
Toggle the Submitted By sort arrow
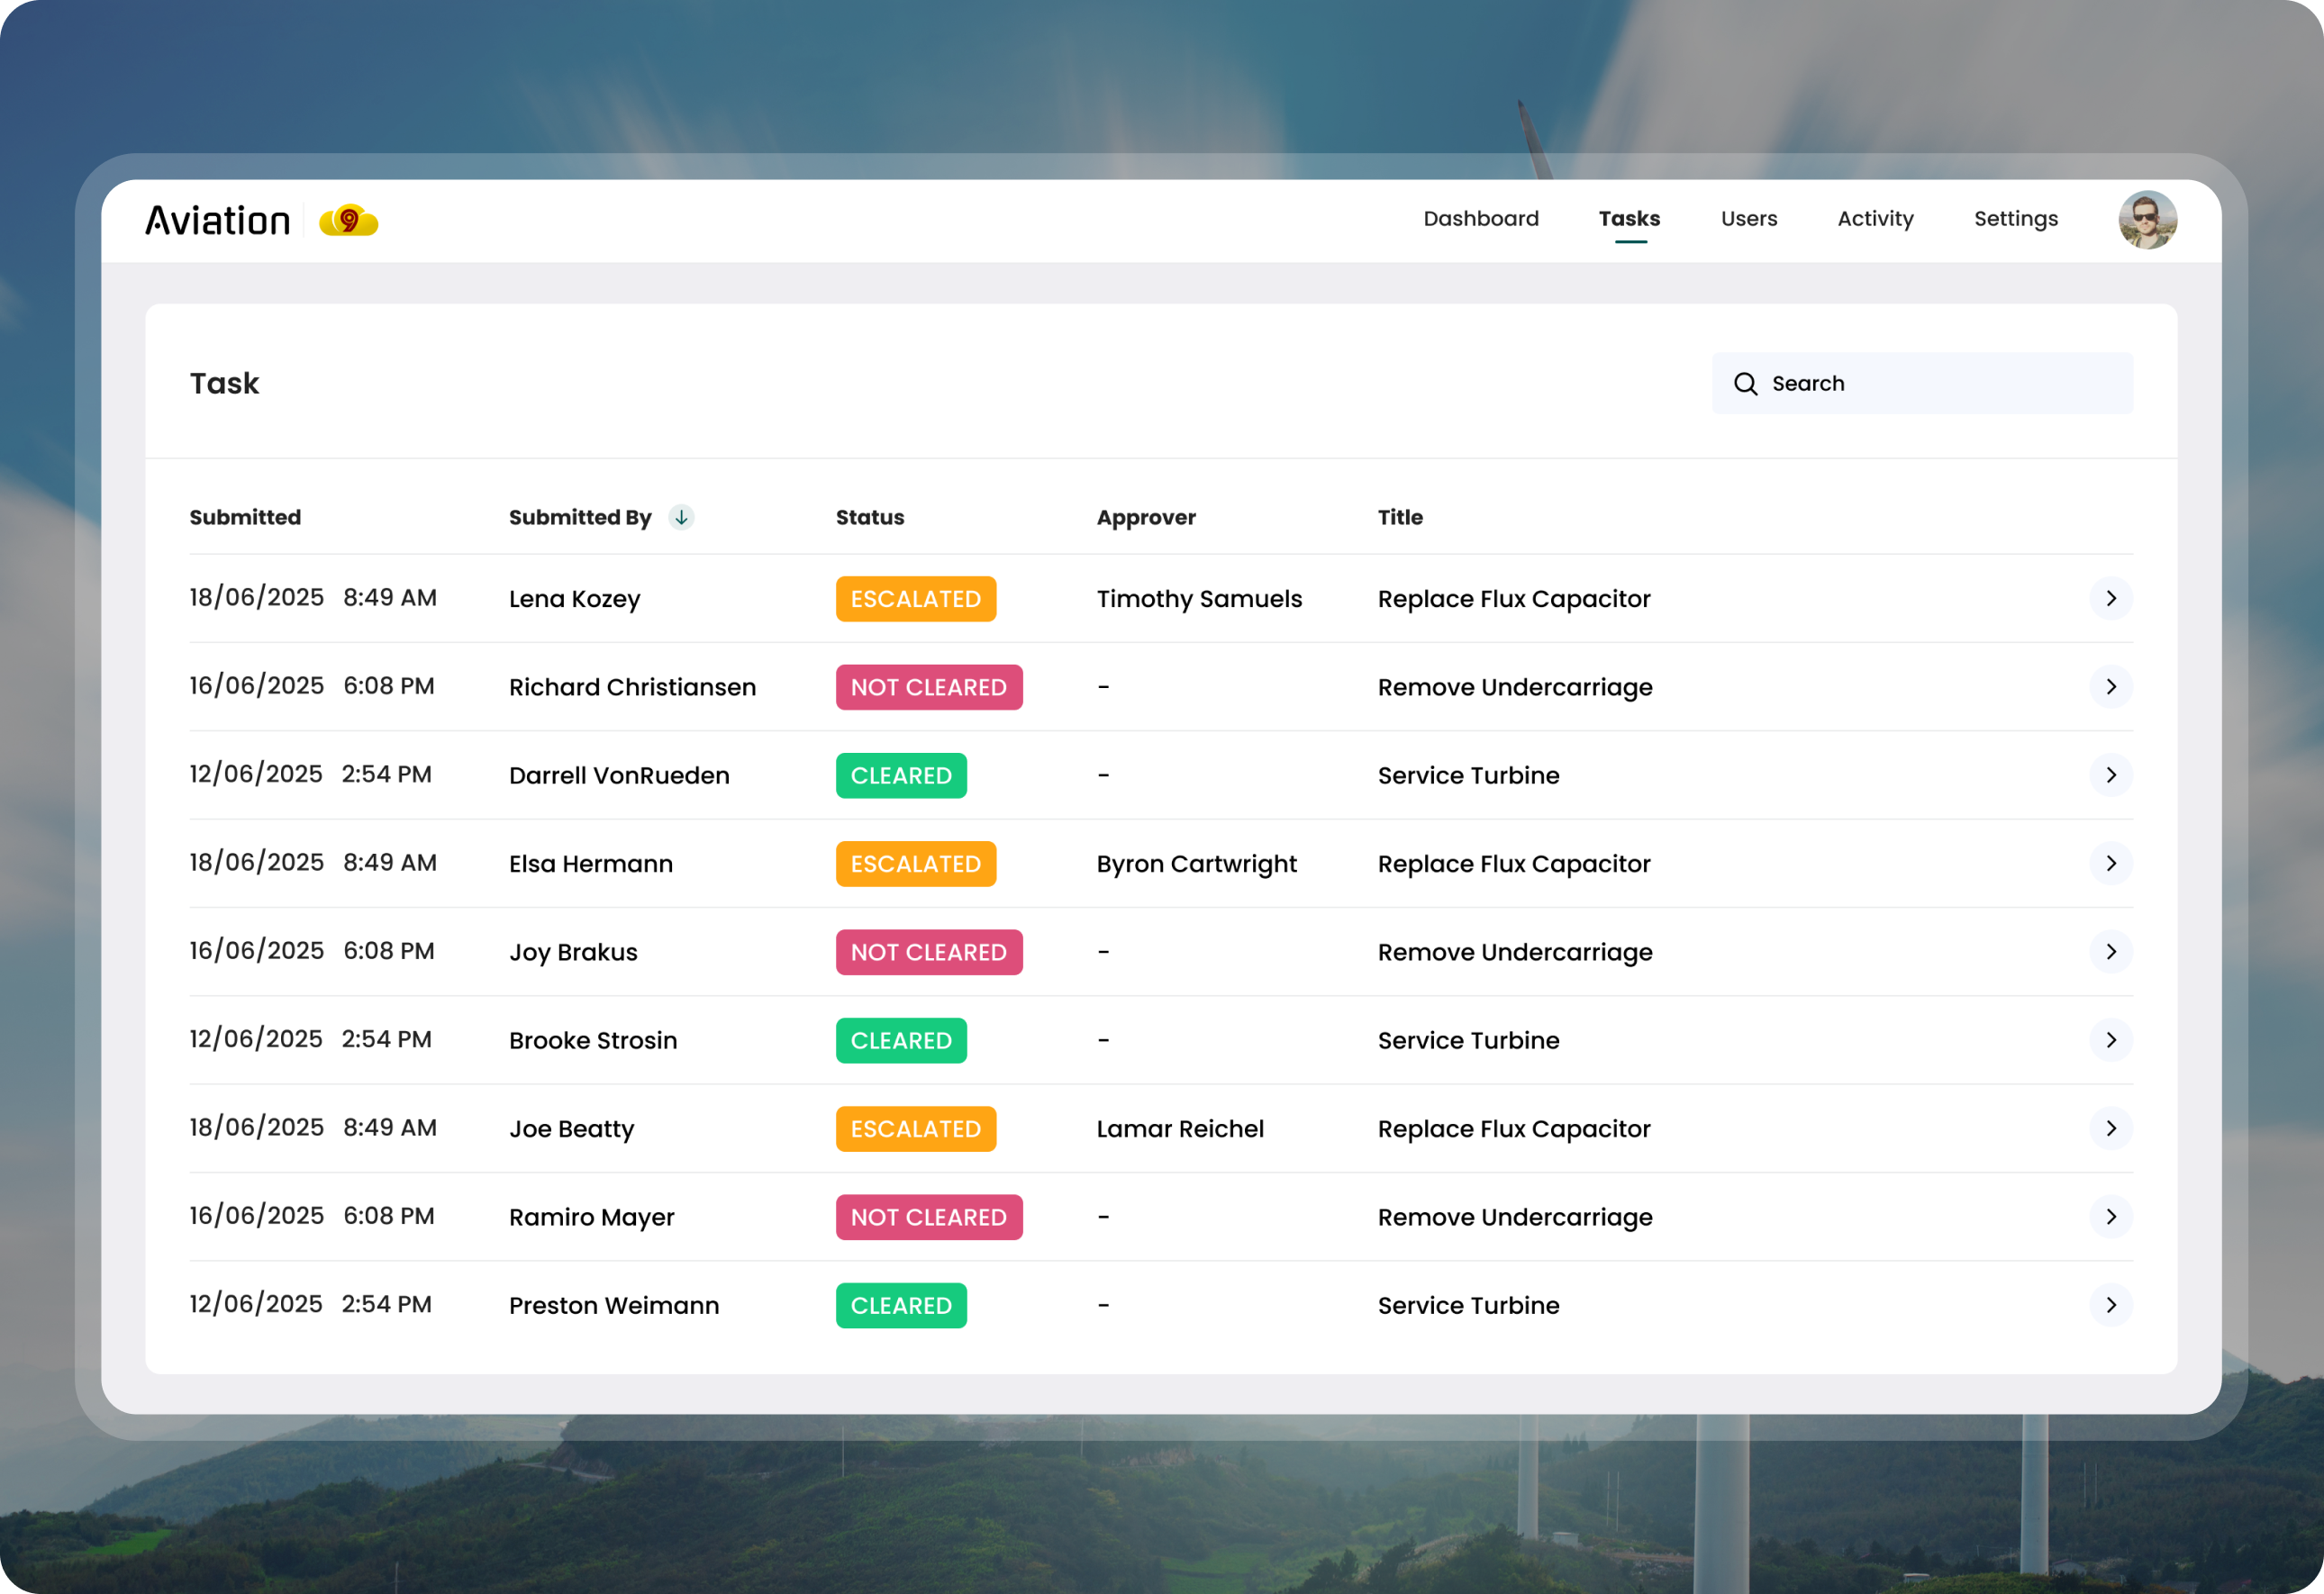[681, 517]
